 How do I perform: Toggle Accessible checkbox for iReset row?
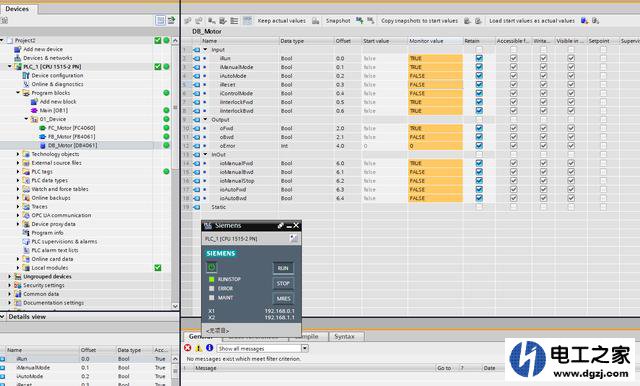click(x=513, y=84)
